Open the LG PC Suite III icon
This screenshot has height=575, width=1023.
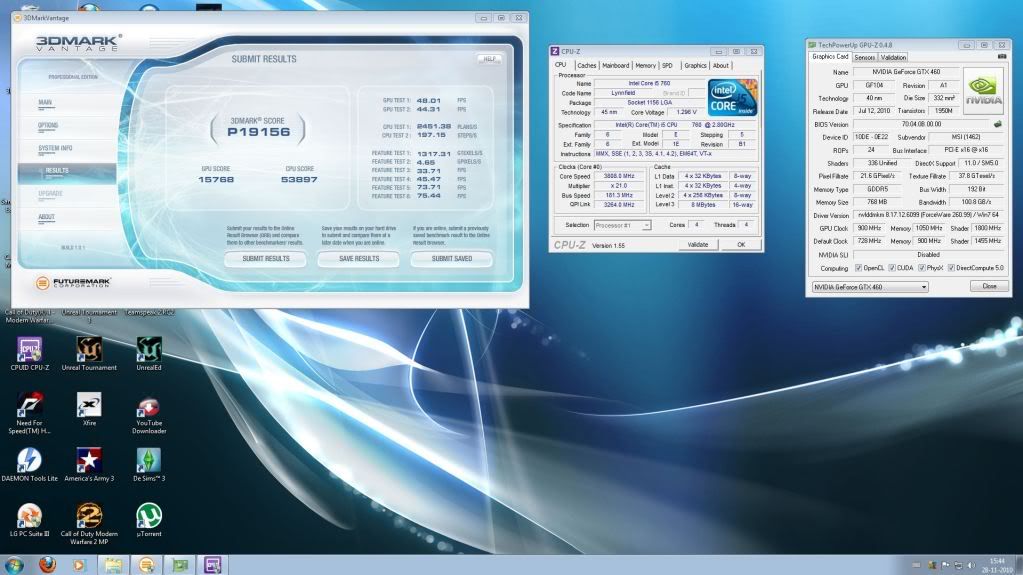[29, 520]
